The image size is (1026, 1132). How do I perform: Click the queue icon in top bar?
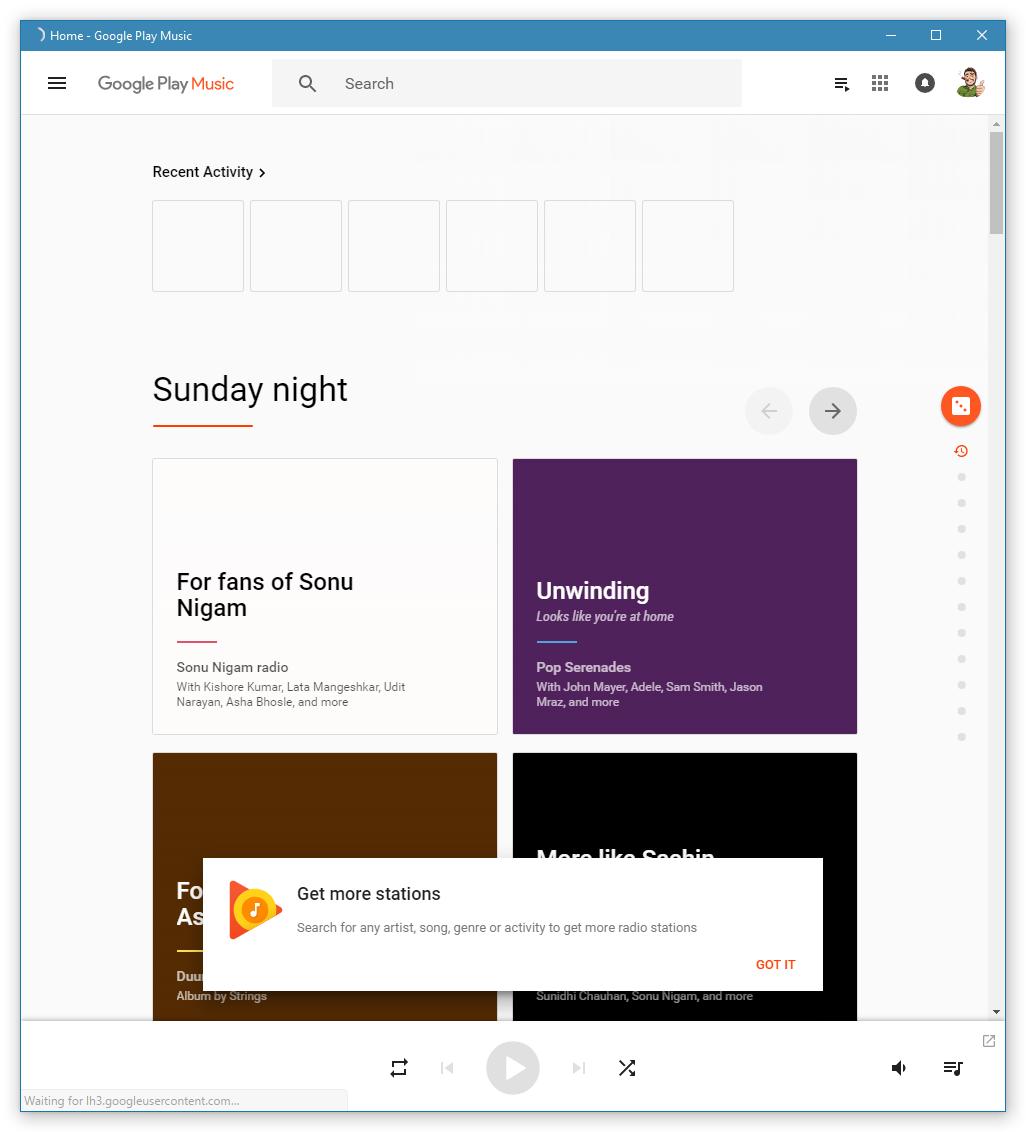click(x=842, y=84)
